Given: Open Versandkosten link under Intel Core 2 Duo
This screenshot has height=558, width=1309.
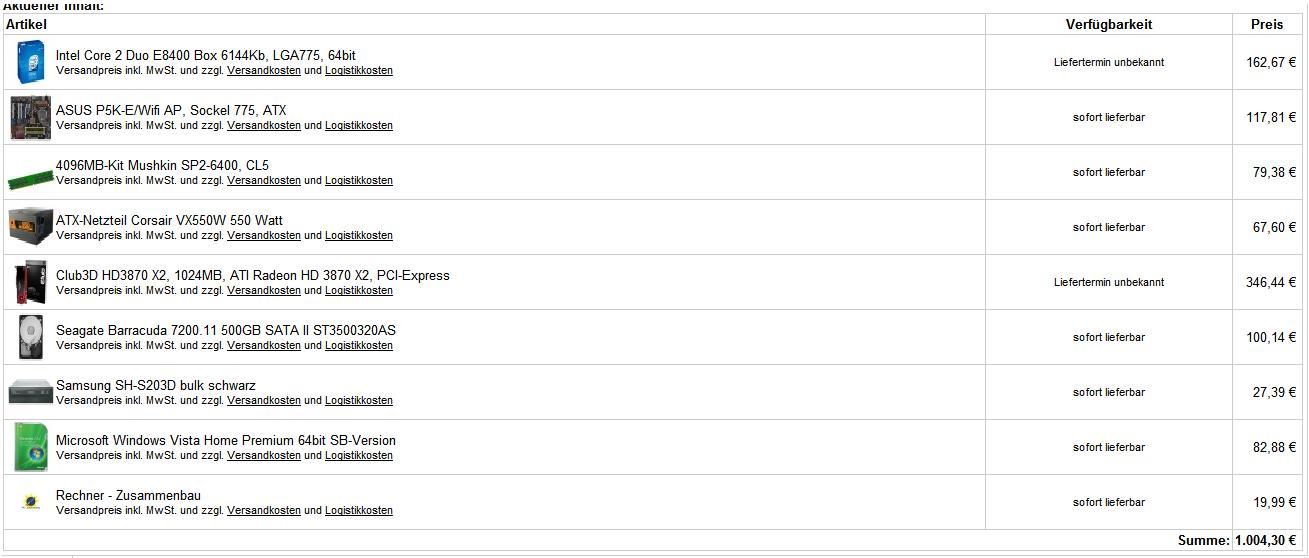Looking at the screenshot, I should [264, 71].
